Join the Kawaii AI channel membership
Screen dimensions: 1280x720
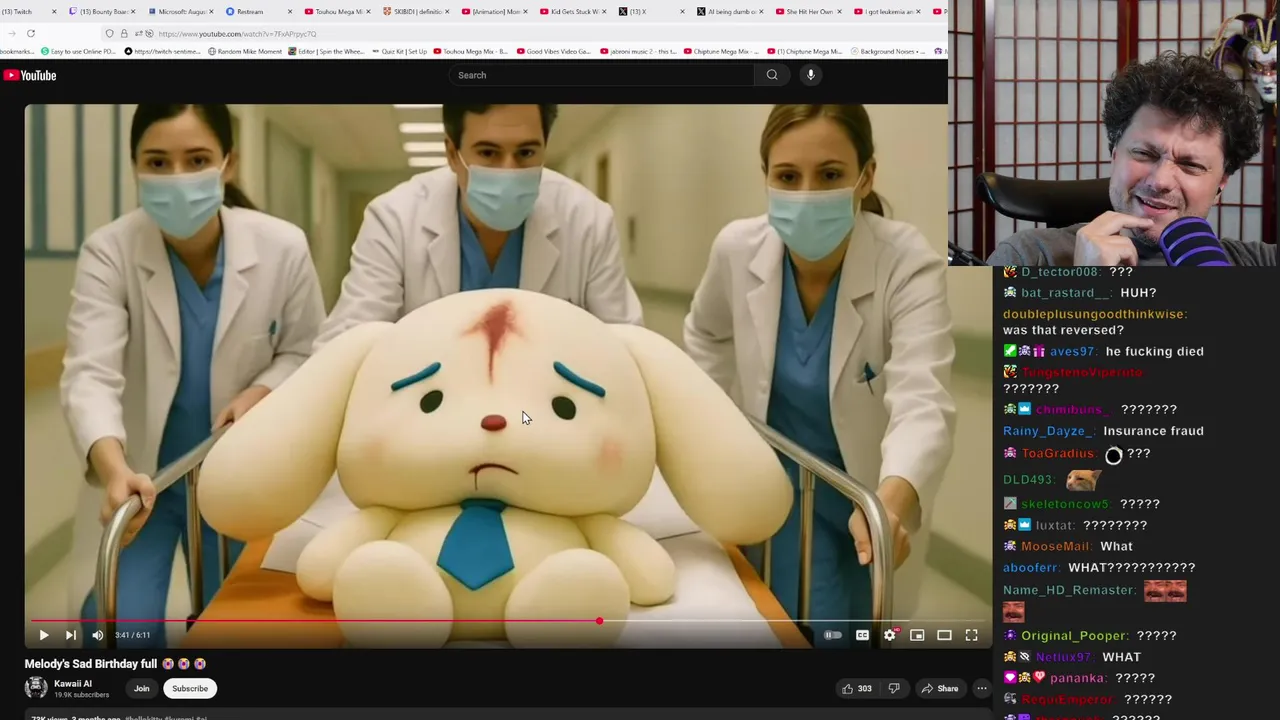[142, 688]
